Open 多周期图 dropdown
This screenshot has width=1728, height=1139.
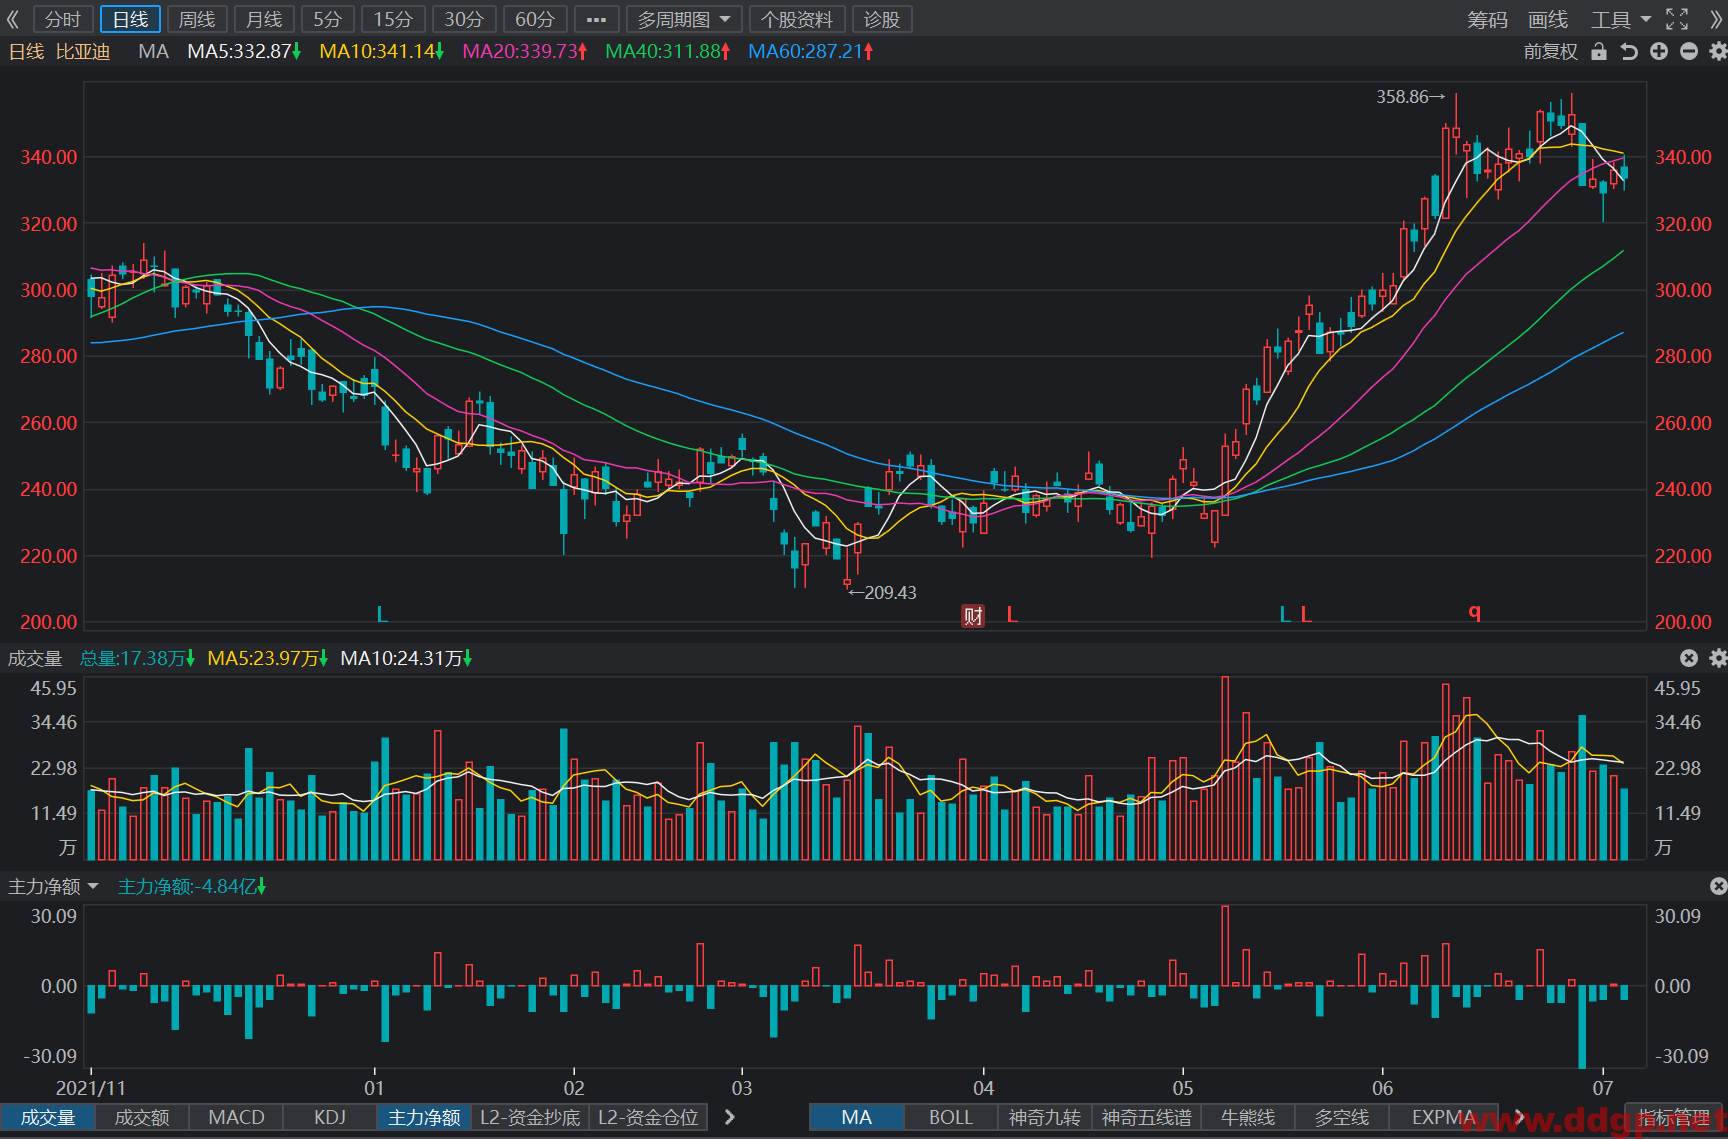point(684,19)
